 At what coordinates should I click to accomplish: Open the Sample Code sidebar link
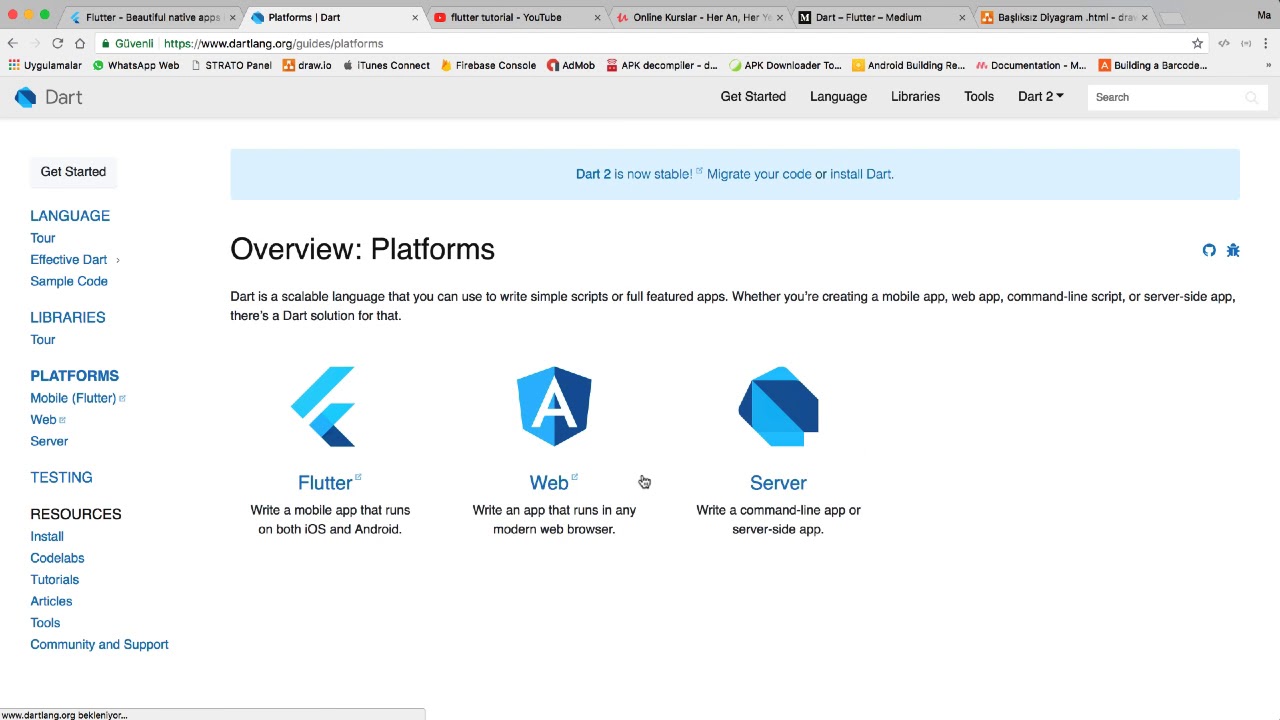click(69, 282)
